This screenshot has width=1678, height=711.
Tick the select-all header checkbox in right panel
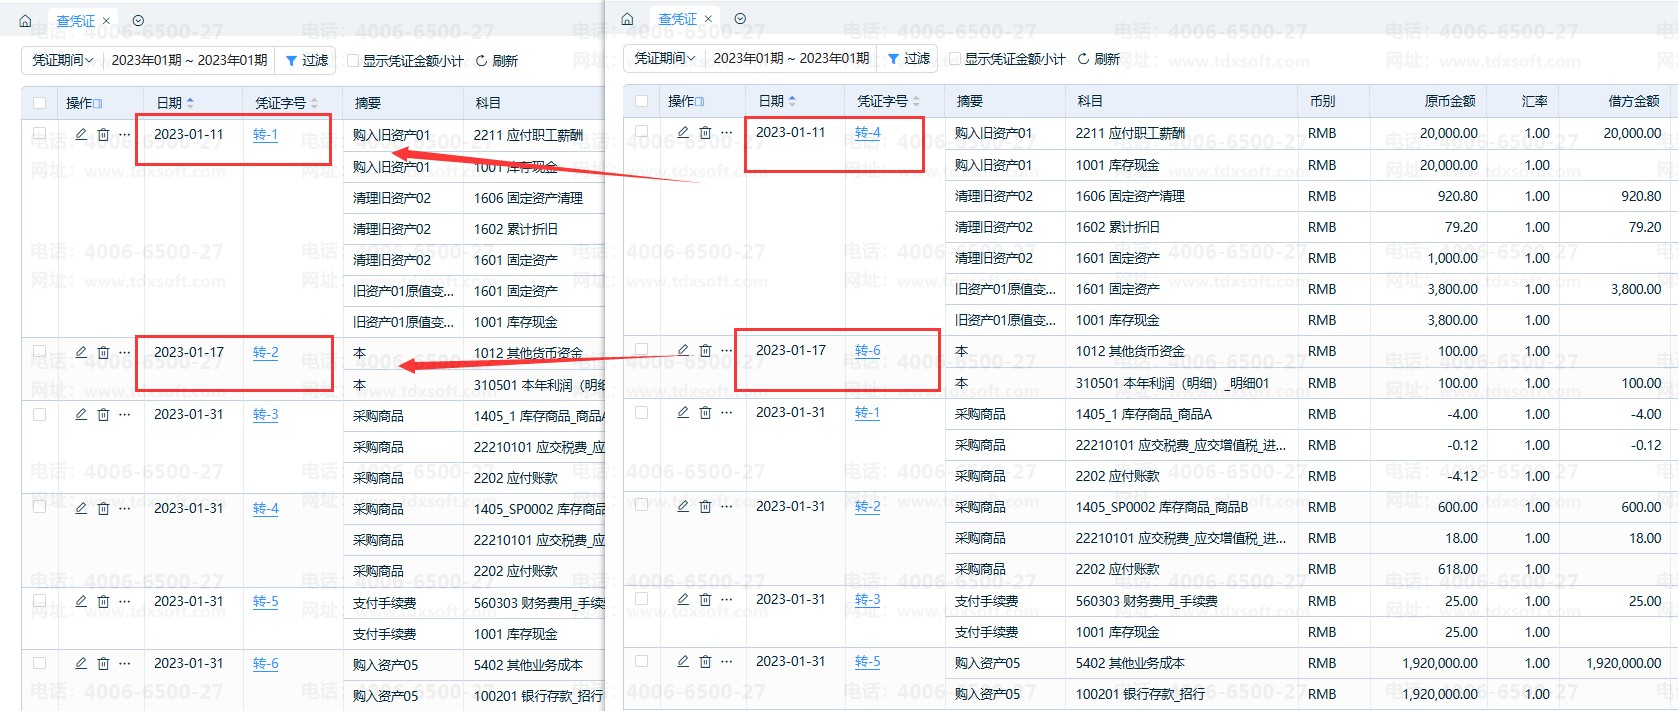(641, 101)
